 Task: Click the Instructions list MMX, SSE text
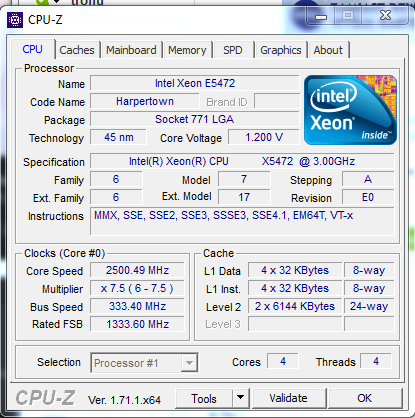coord(242,221)
